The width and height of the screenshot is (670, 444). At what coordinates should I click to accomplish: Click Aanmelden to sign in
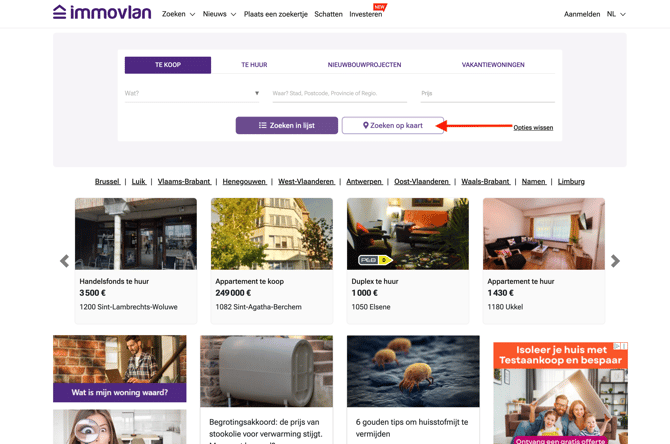pyautogui.click(x=582, y=14)
